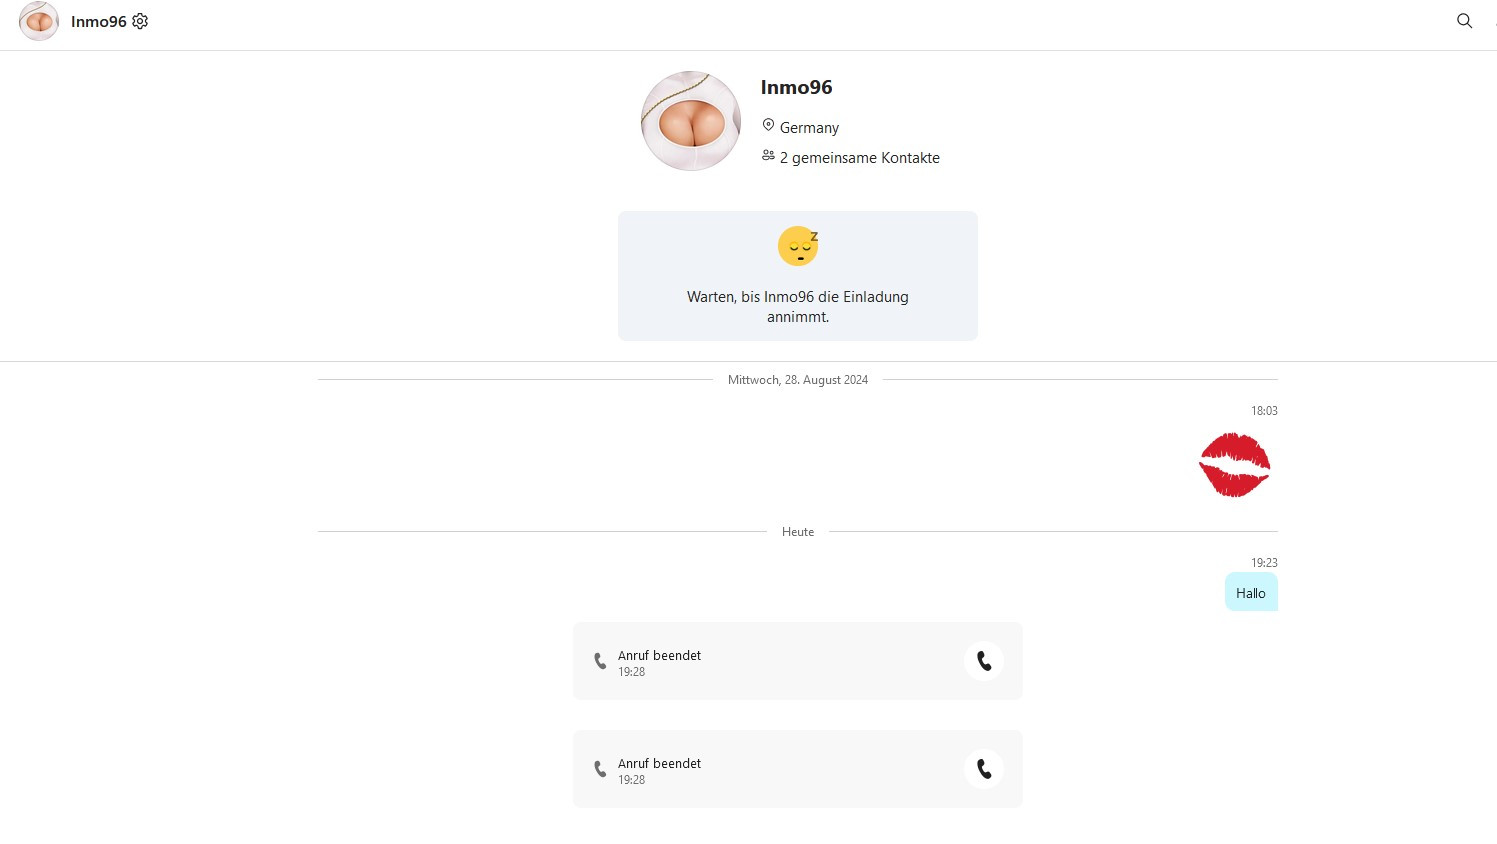Click the people icon beside gemeinsame Kontakte
This screenshot has height=844, width=1497.
768,156
